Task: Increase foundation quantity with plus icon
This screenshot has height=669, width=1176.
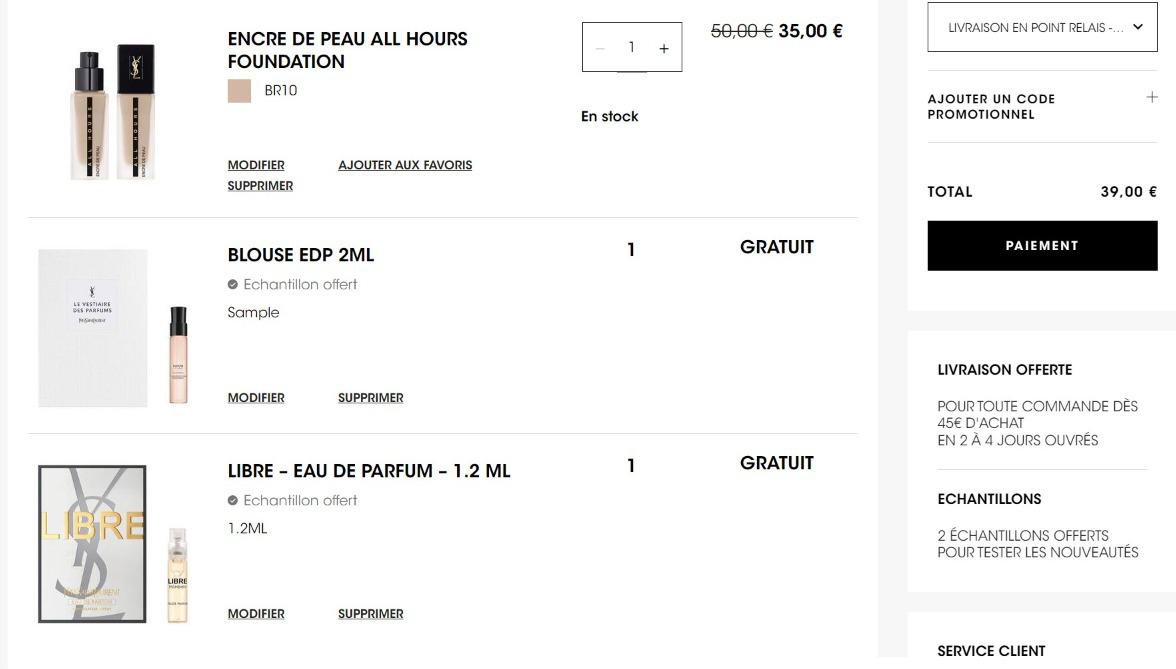Action: (663, 49)
